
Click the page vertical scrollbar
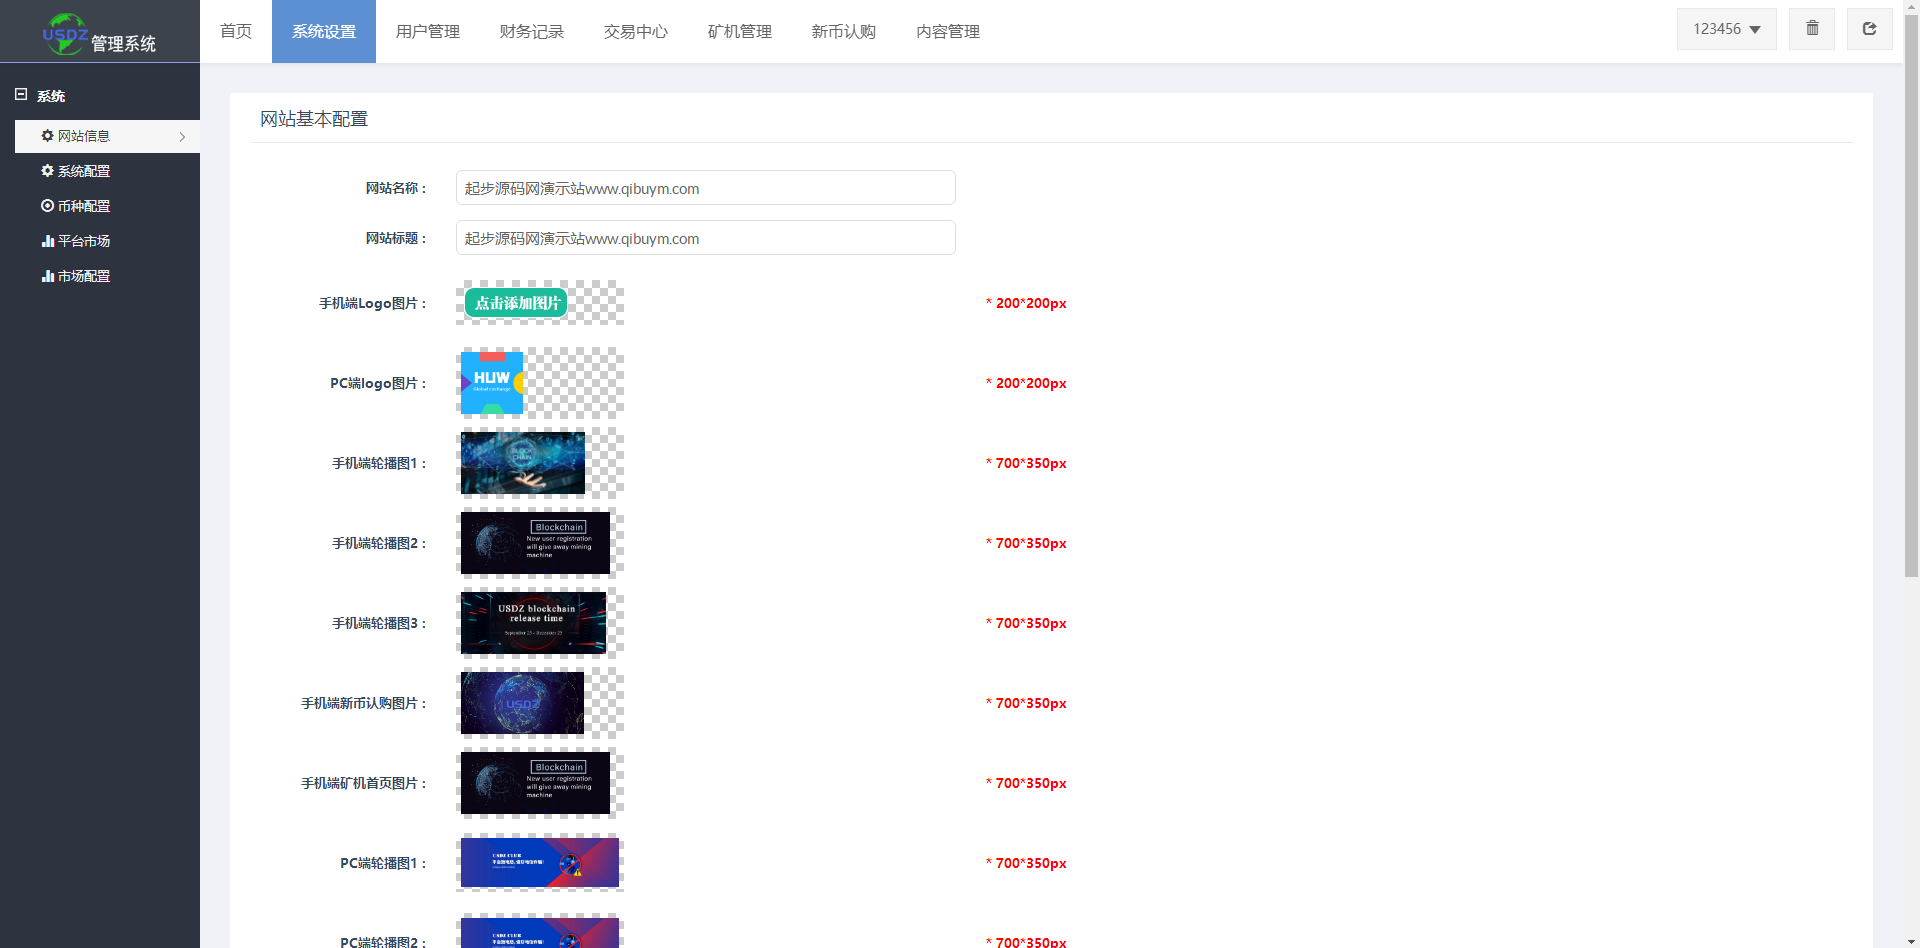(1911, 300)
